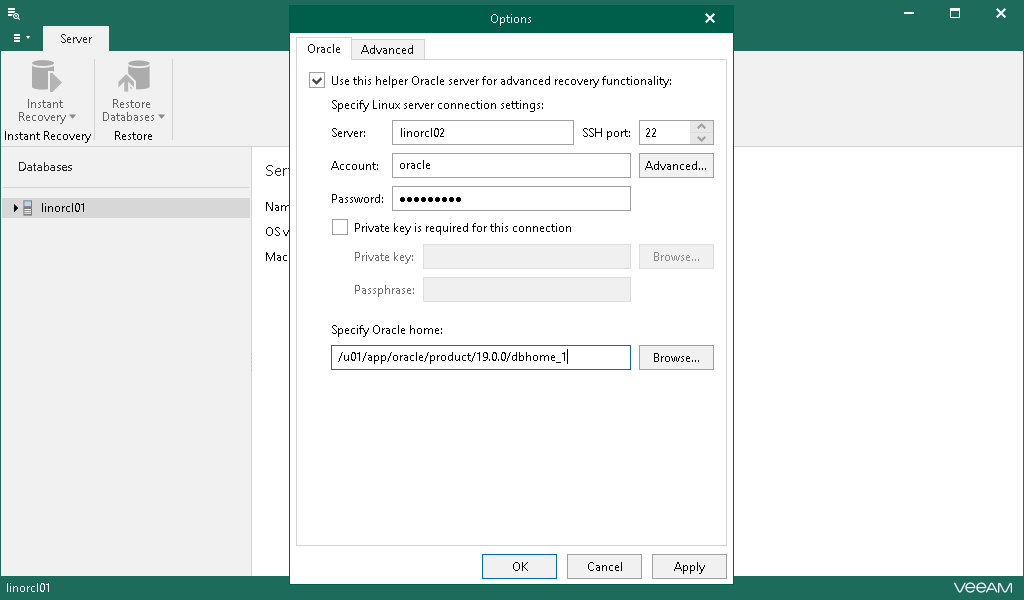Click the Server name field linorcl02
The width and height of the screenshot is (1024, 600).
coord(482,133)
